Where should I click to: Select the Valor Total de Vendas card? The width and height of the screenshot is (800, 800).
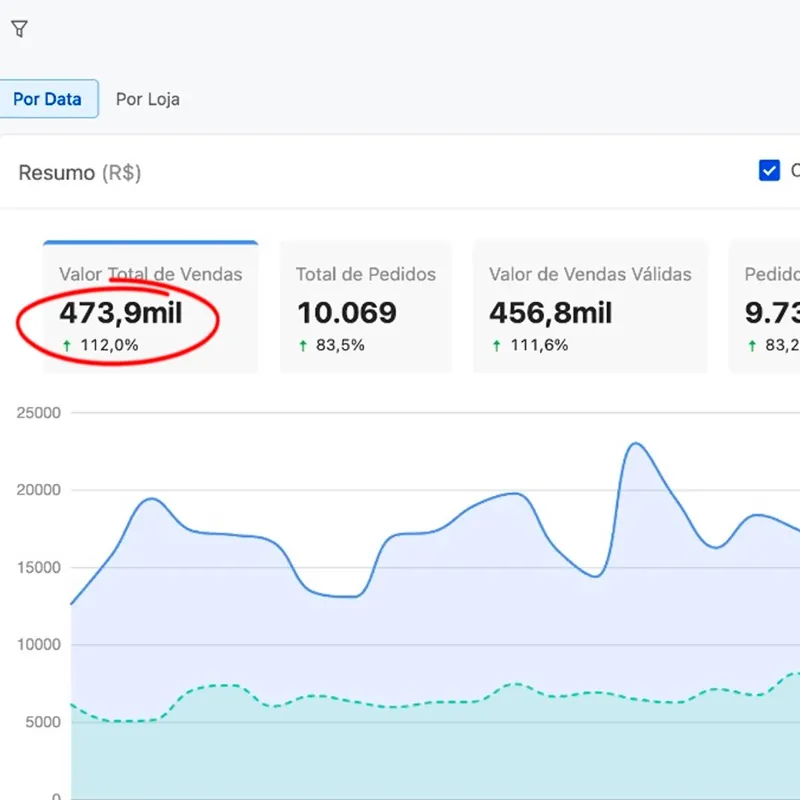point(151,307)
